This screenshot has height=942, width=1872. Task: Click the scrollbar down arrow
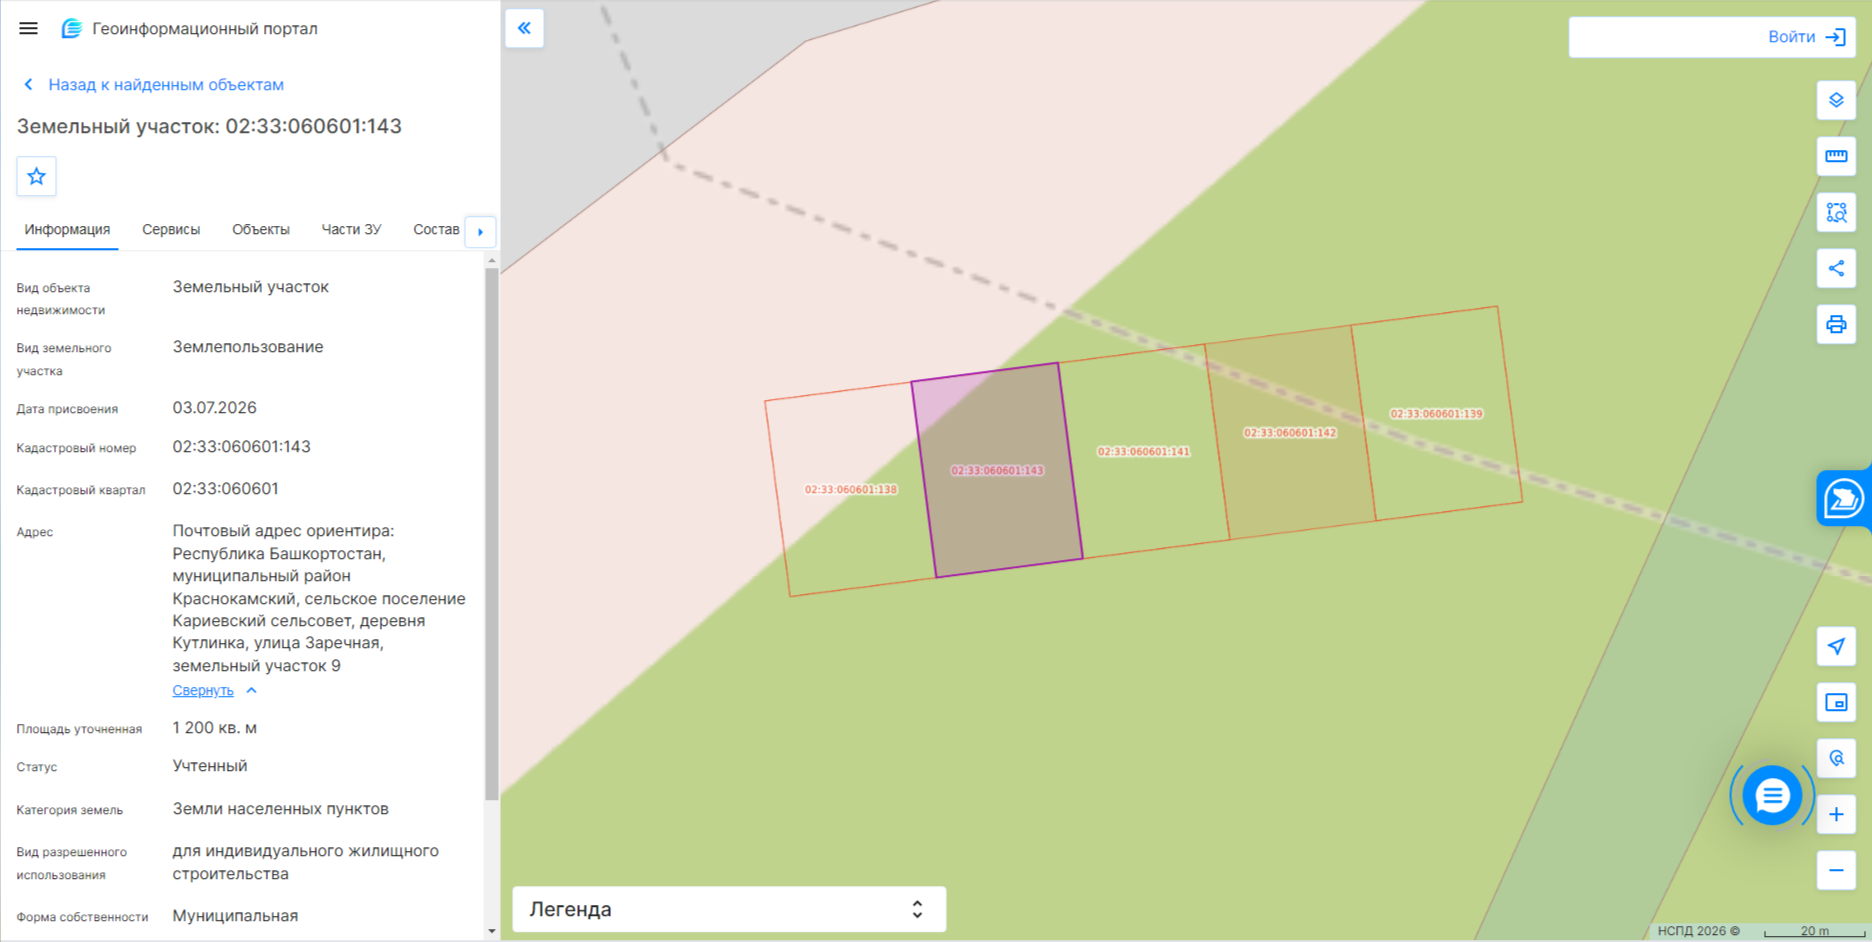tap(491, 931)
